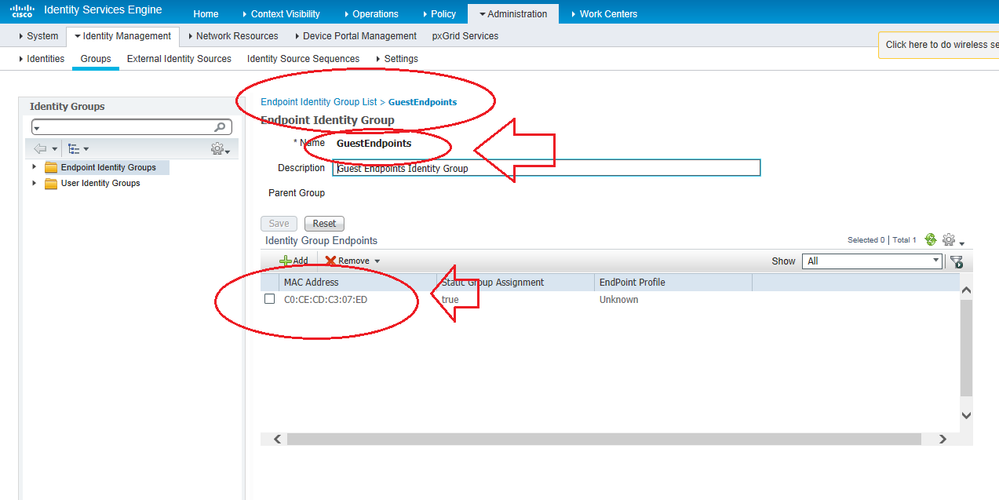Click the green refresh icon above the table

pyautogui.click(x=930, y=240)
